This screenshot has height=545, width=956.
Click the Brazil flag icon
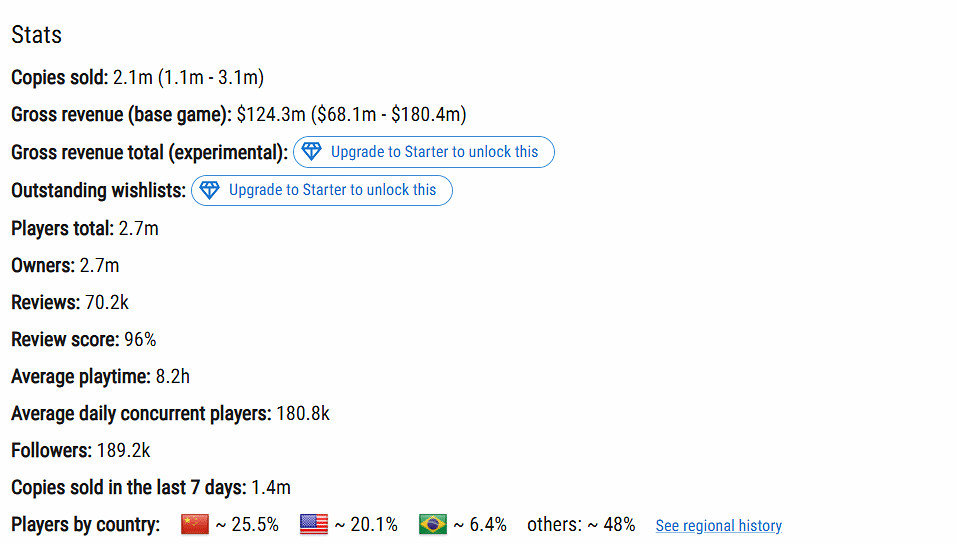(433, 524)
